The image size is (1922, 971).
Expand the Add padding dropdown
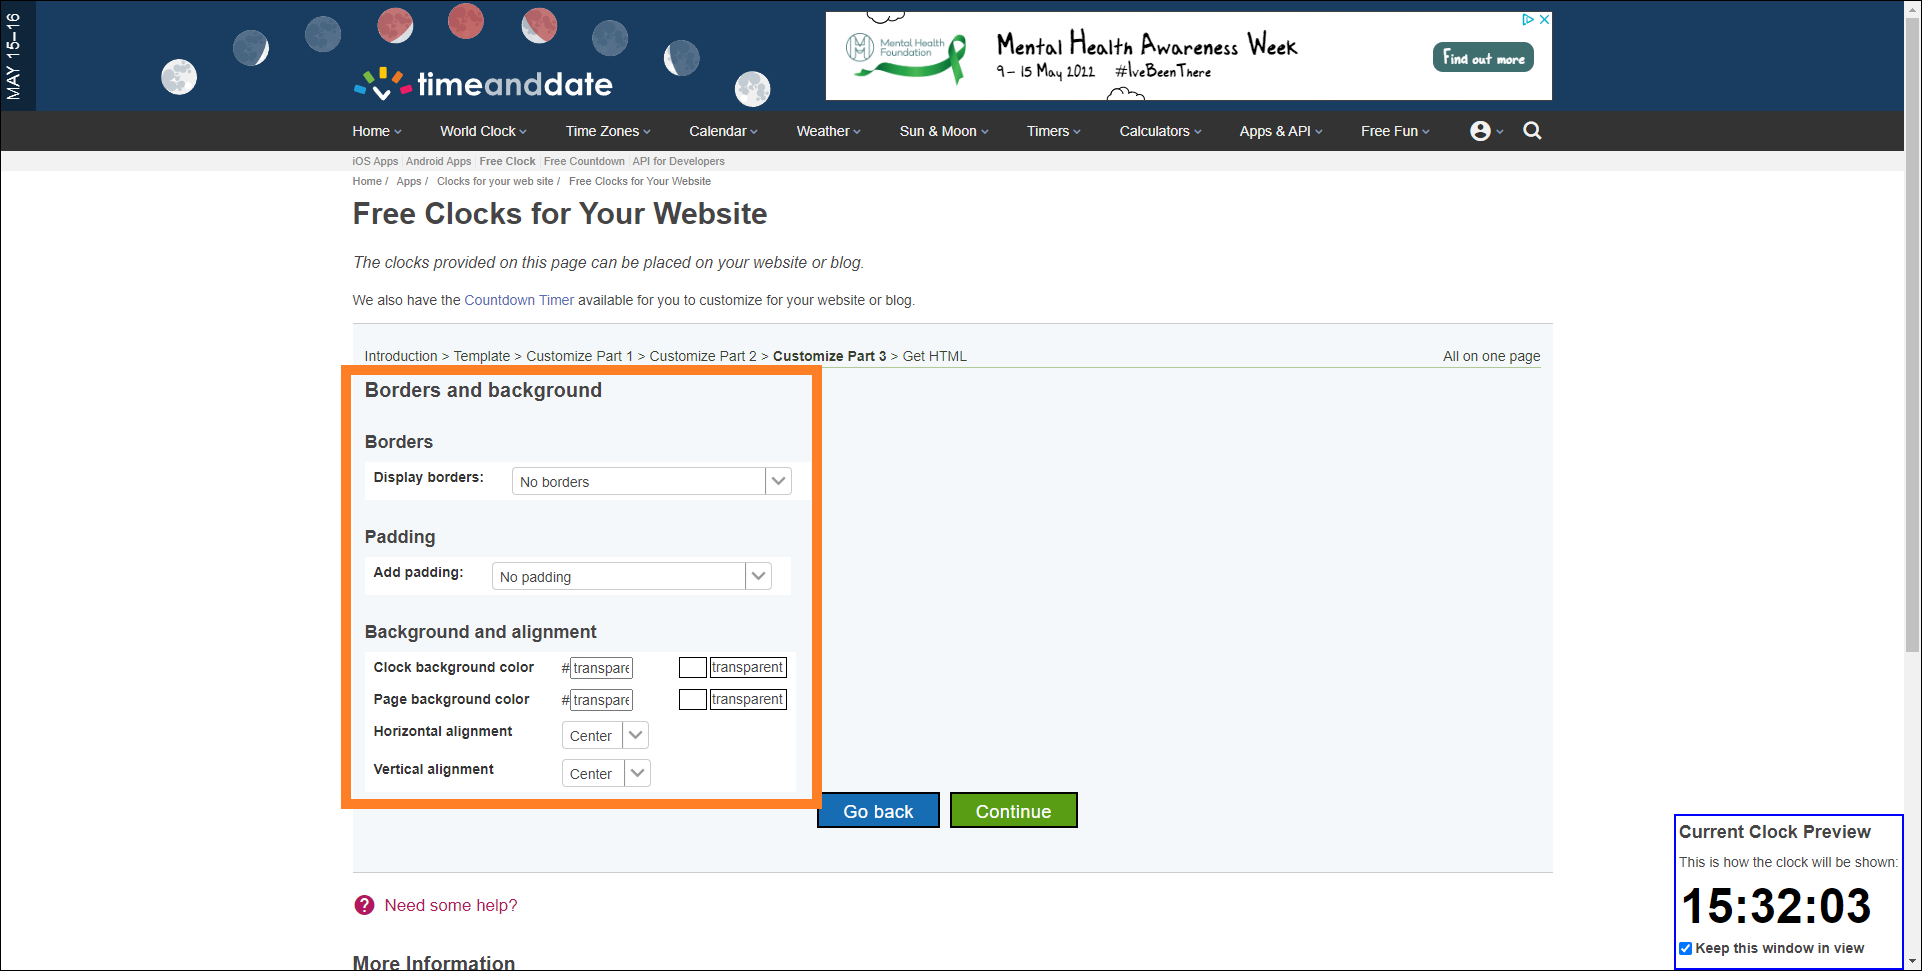(631, 576)
